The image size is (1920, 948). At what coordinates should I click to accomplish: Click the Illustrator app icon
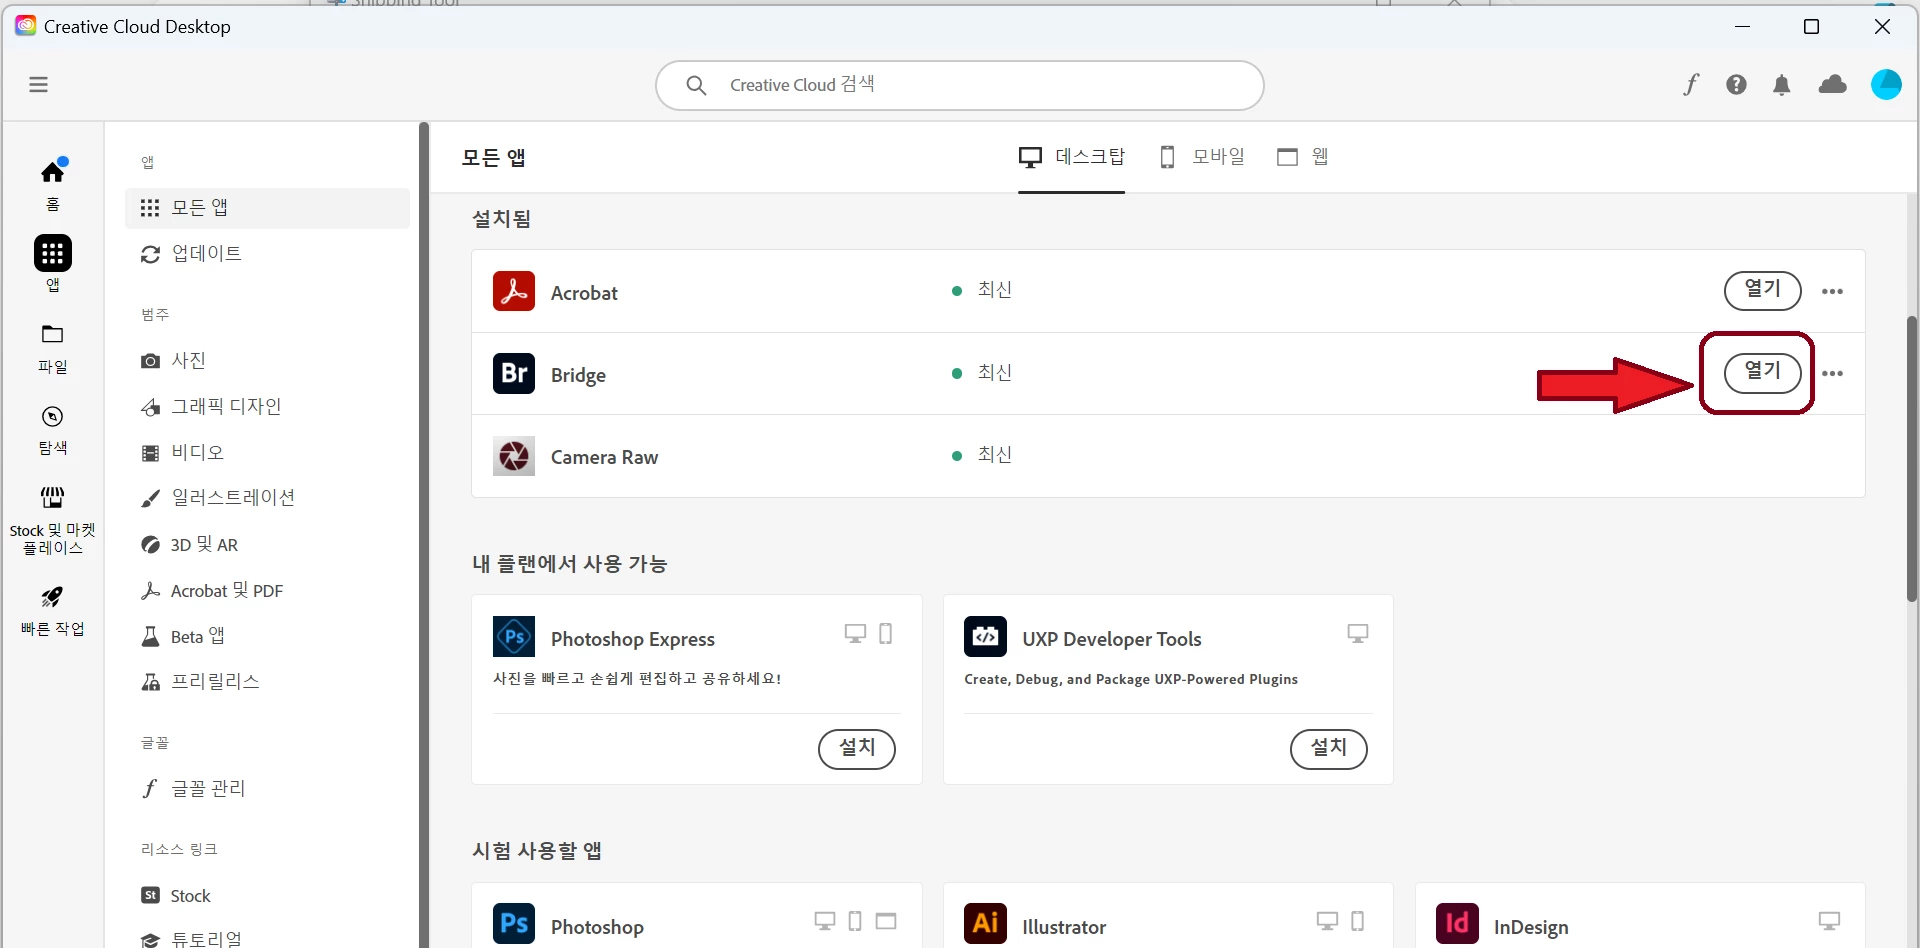[x=985, y=923]
